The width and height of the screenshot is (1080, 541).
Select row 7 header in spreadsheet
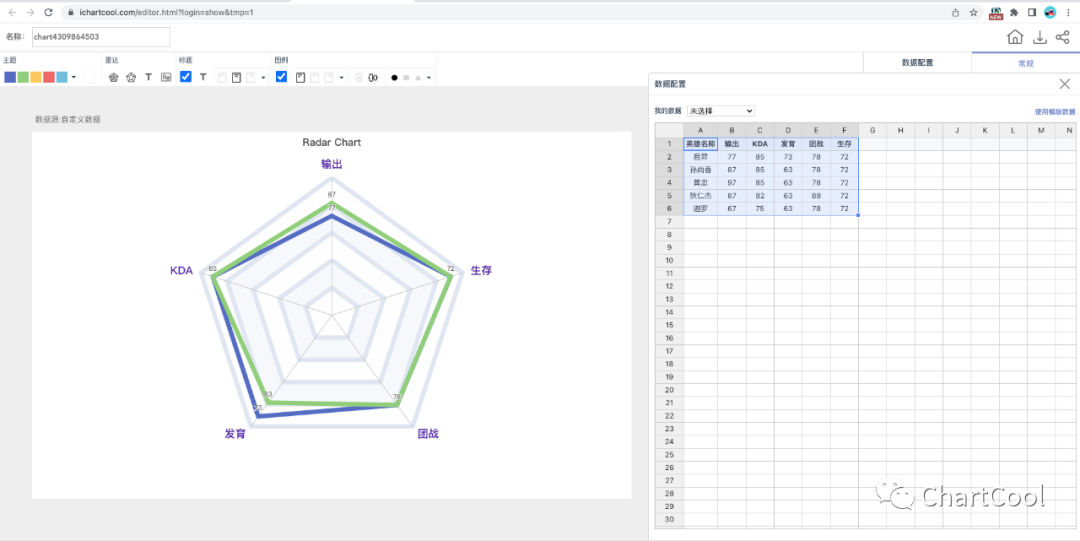pyautogui.click(x=669, y=221)
